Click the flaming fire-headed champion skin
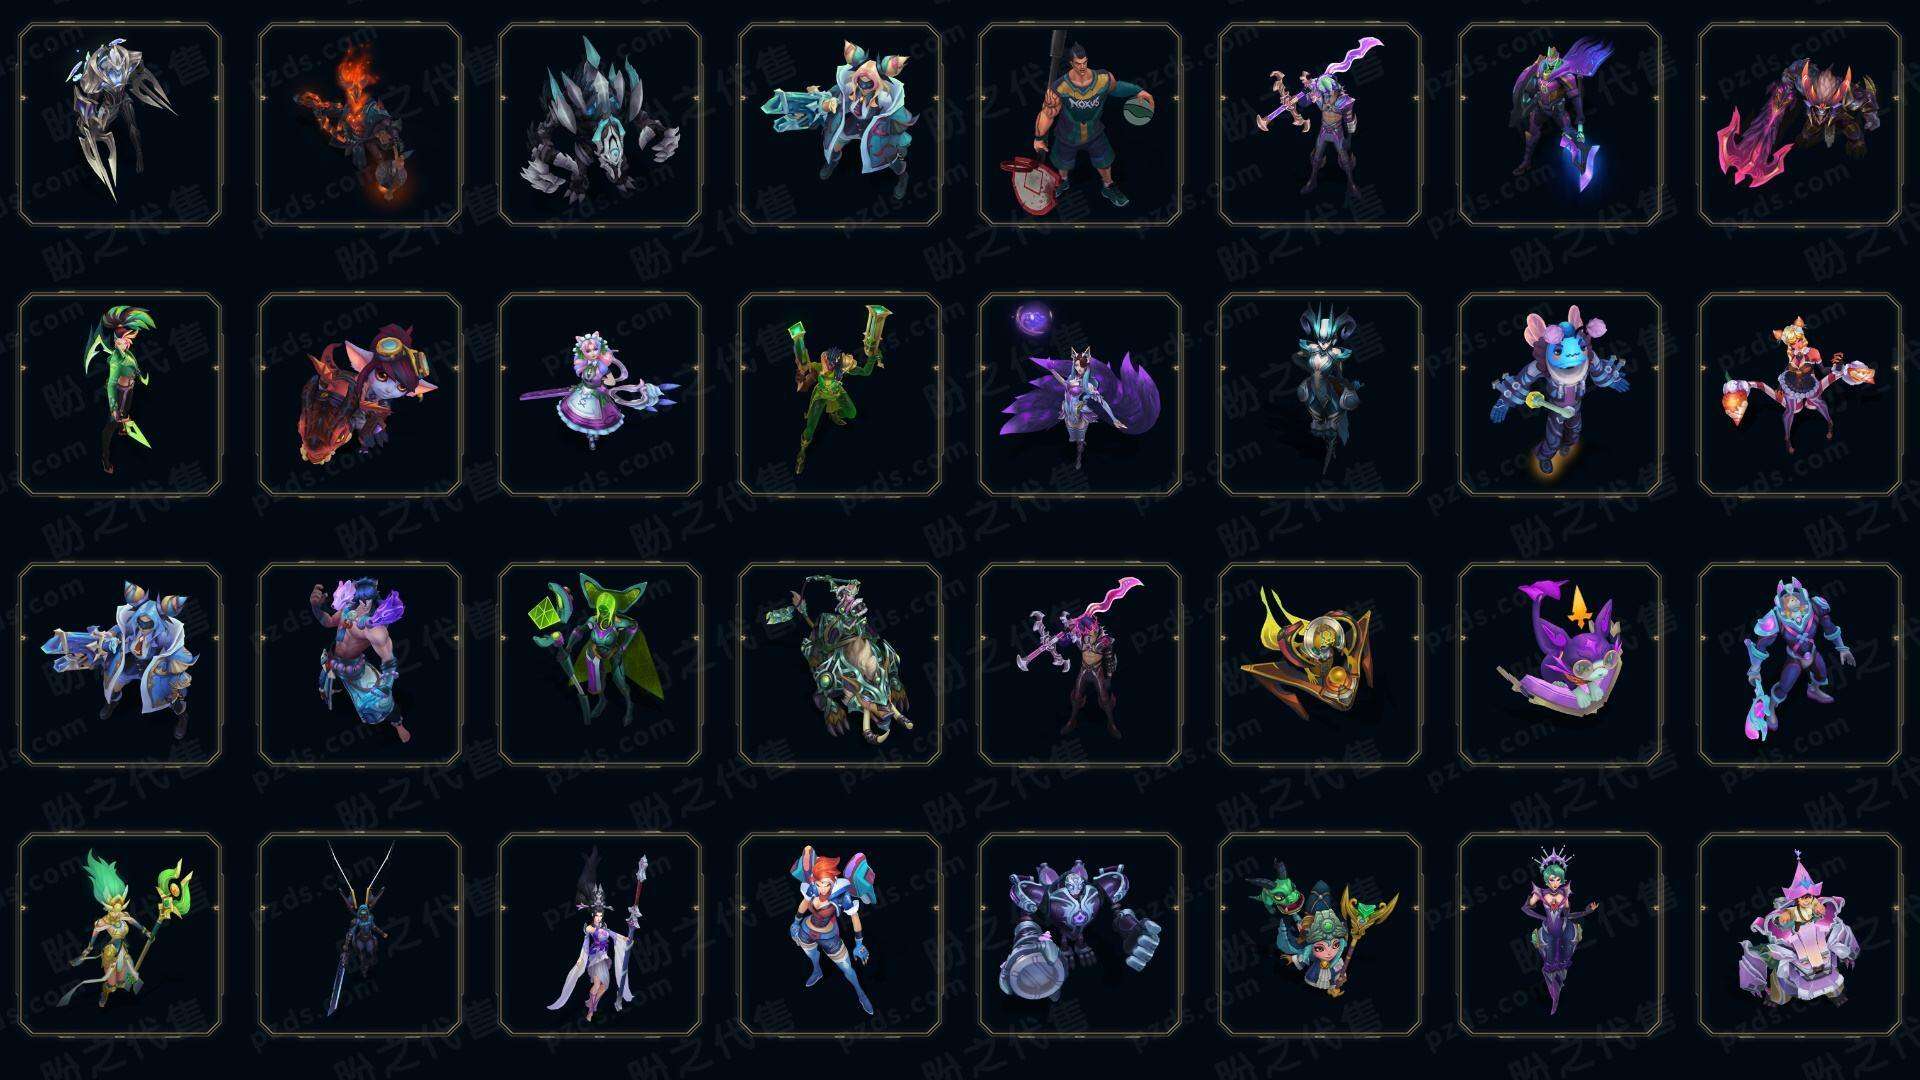The width and height of the screenshot is (1920, 1080). [360, 124]
